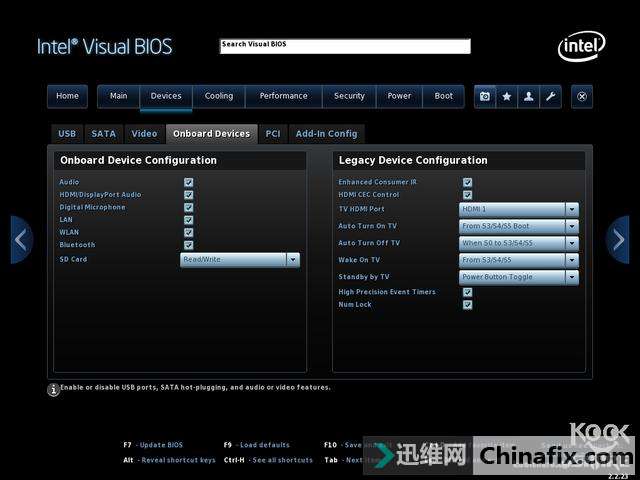This screenshot has height=480, width=640.
Task: Click the Standby by TV label
Action: point(364,277)
